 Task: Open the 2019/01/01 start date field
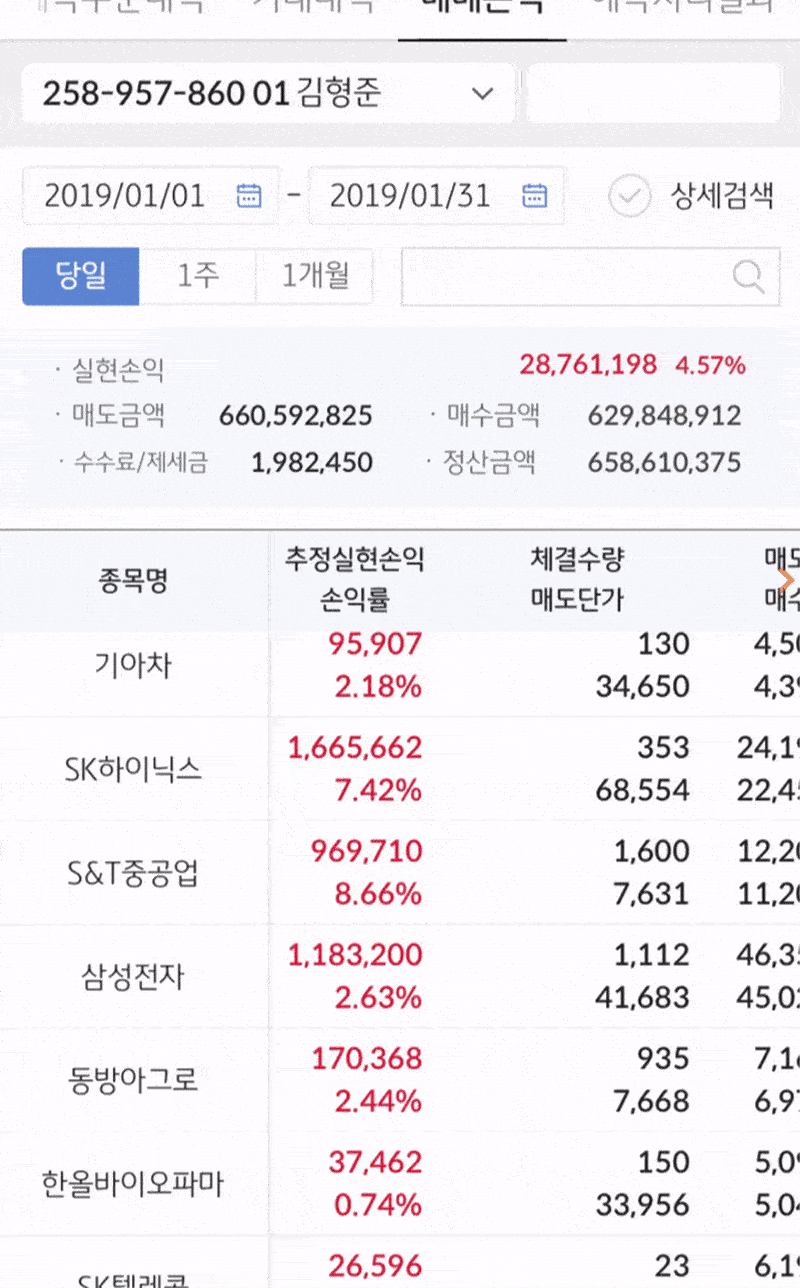pyautogui.click(x=125, y=195)
